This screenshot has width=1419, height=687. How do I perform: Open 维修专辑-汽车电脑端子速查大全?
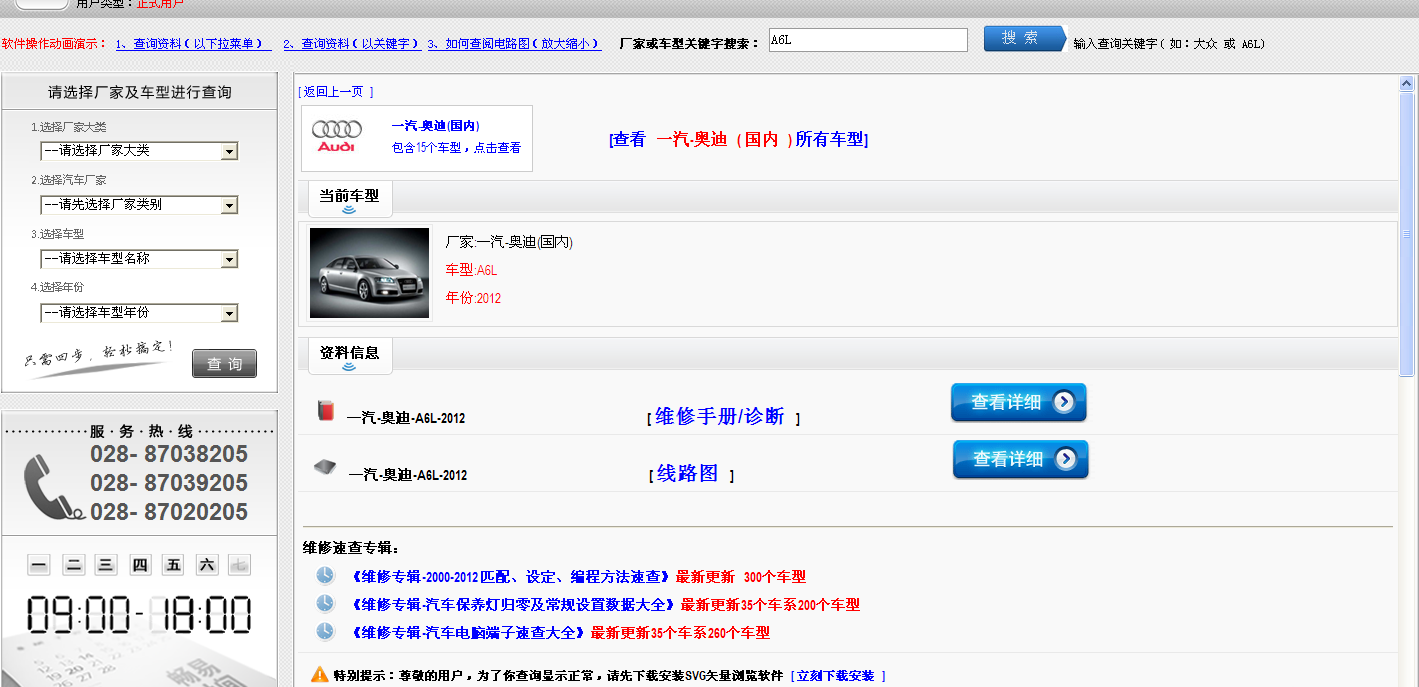coord(468,633)
